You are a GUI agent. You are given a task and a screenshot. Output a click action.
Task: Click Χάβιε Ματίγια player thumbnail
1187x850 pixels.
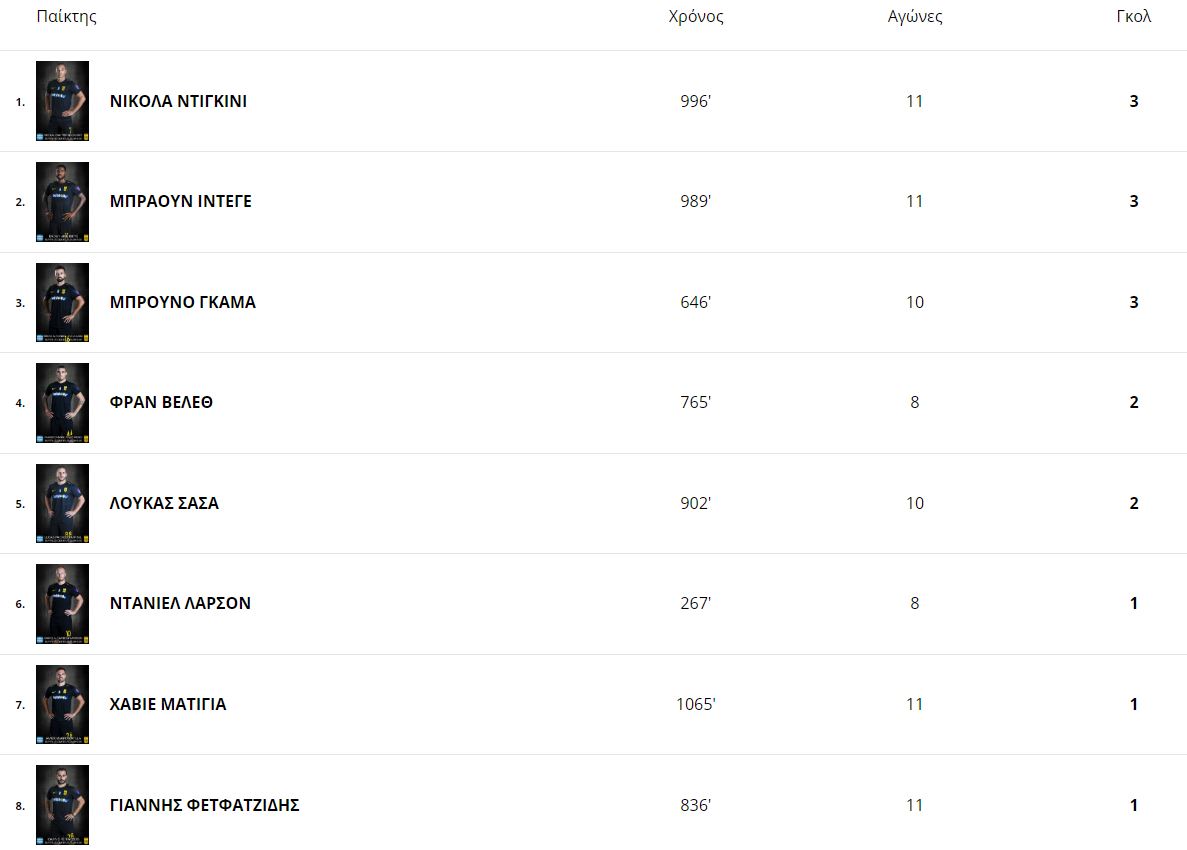[62, 704]
